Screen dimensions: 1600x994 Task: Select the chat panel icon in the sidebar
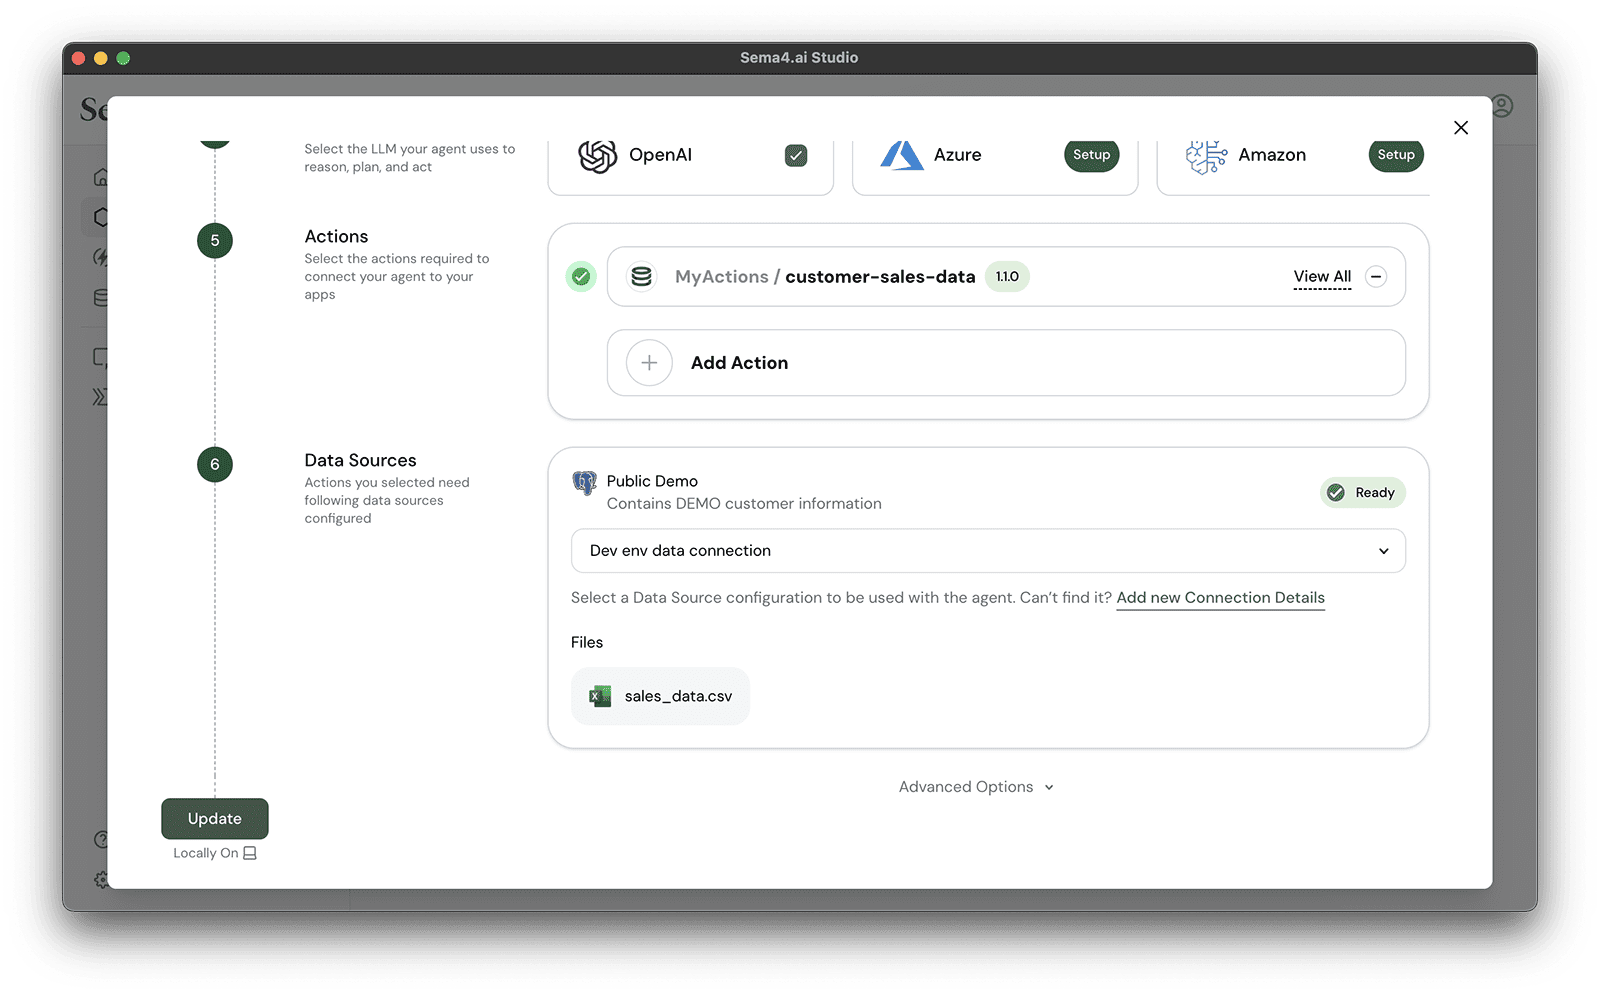(x=102, y=356)
